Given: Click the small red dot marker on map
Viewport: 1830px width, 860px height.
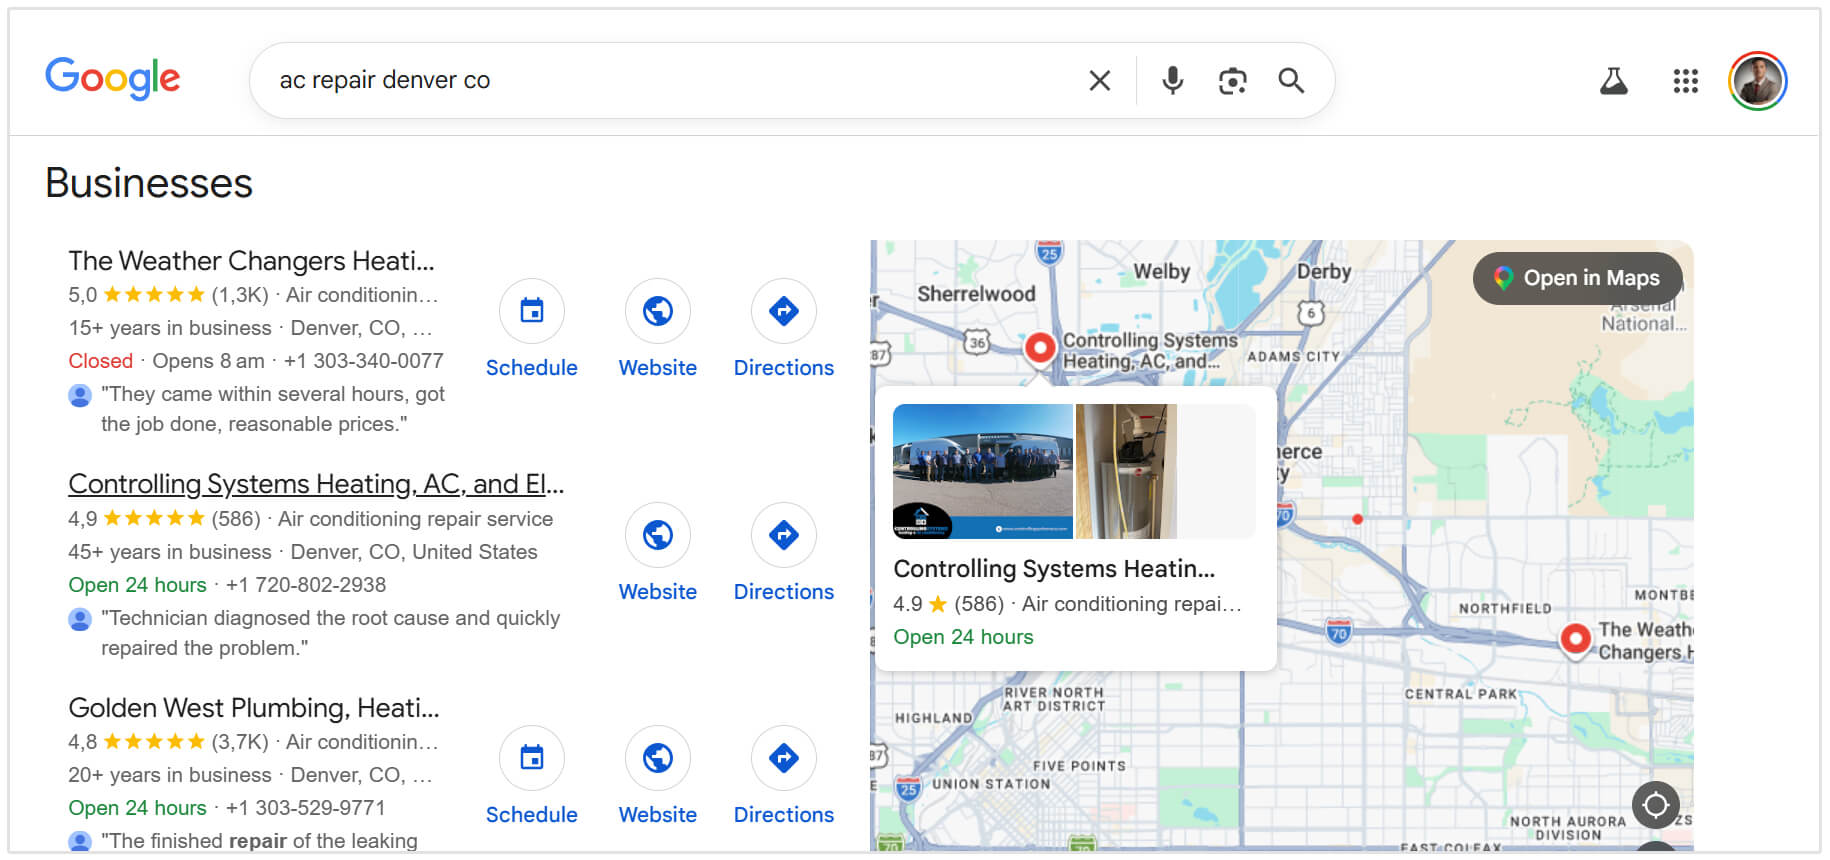Looking at the screenshot, I should click(x=1357, y=519).
